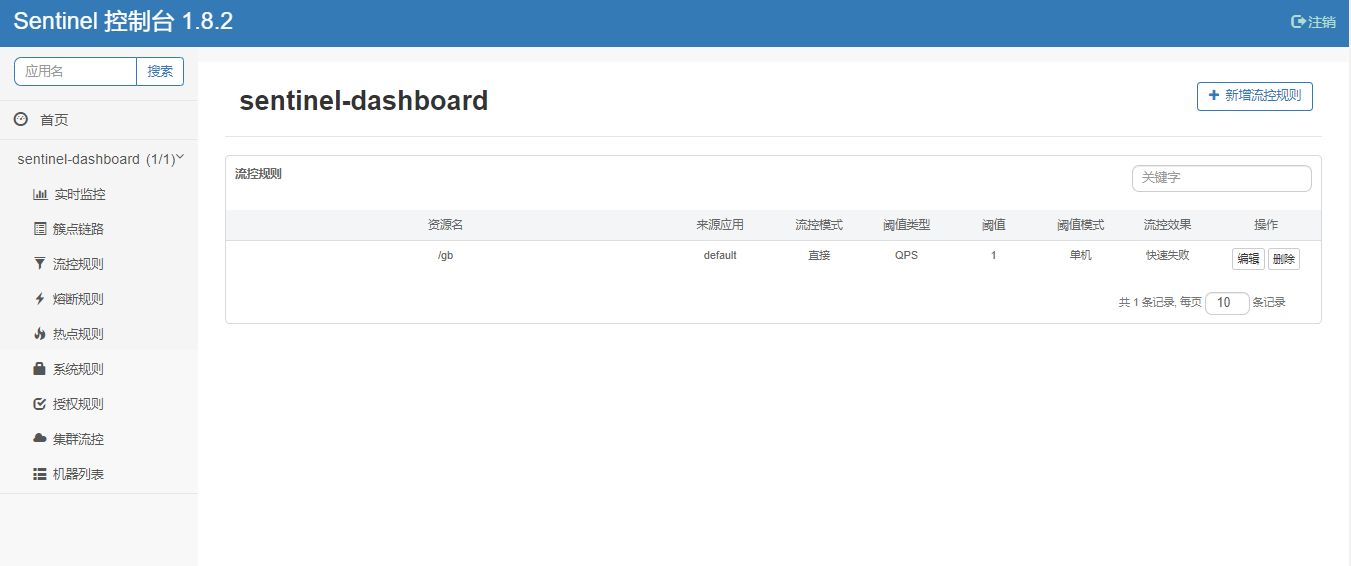This screenshot has height=566, width=1351.
Task: Click the 资源名 column header
Action: pyautogui.click(x=445, y=225)
